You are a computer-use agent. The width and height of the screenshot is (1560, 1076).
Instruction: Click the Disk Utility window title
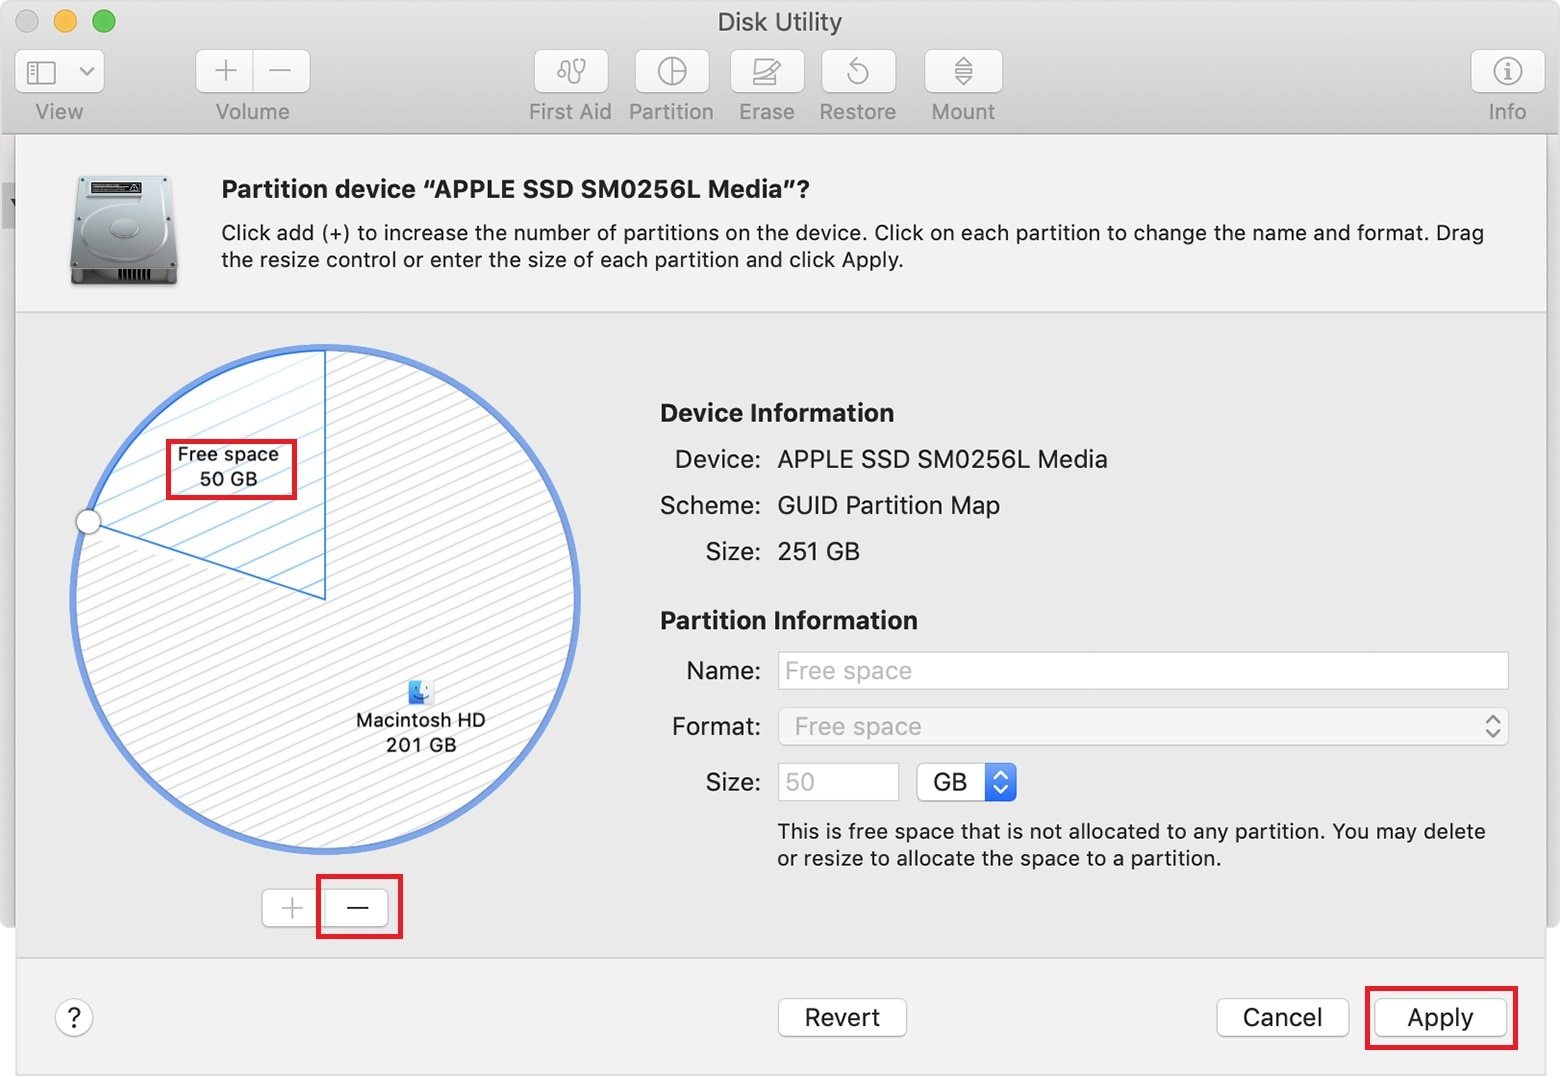pyautogui.click(x=780, y=22)
